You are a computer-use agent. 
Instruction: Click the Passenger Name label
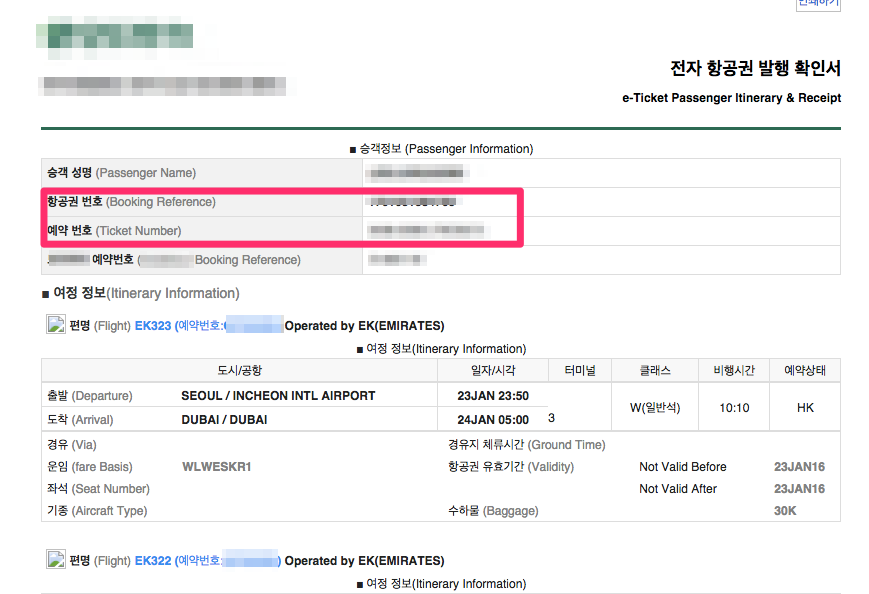[121, 173]
